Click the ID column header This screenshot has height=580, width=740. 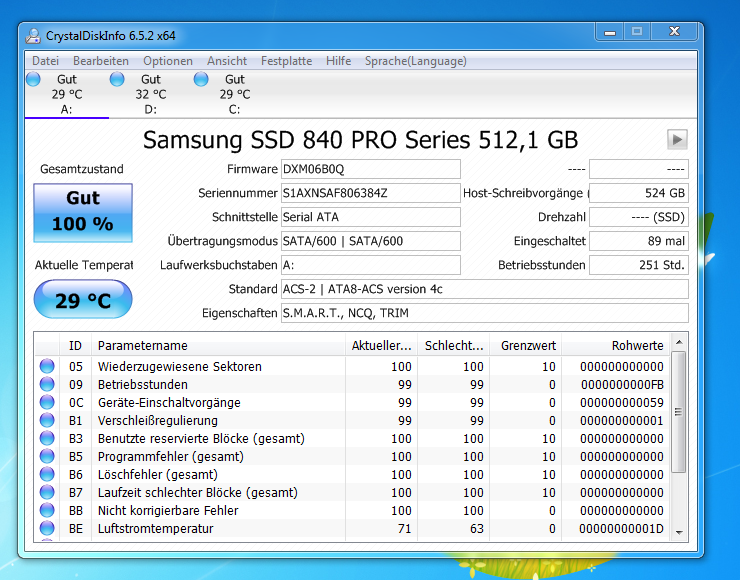pyautogui.click(x=76, y=345)
